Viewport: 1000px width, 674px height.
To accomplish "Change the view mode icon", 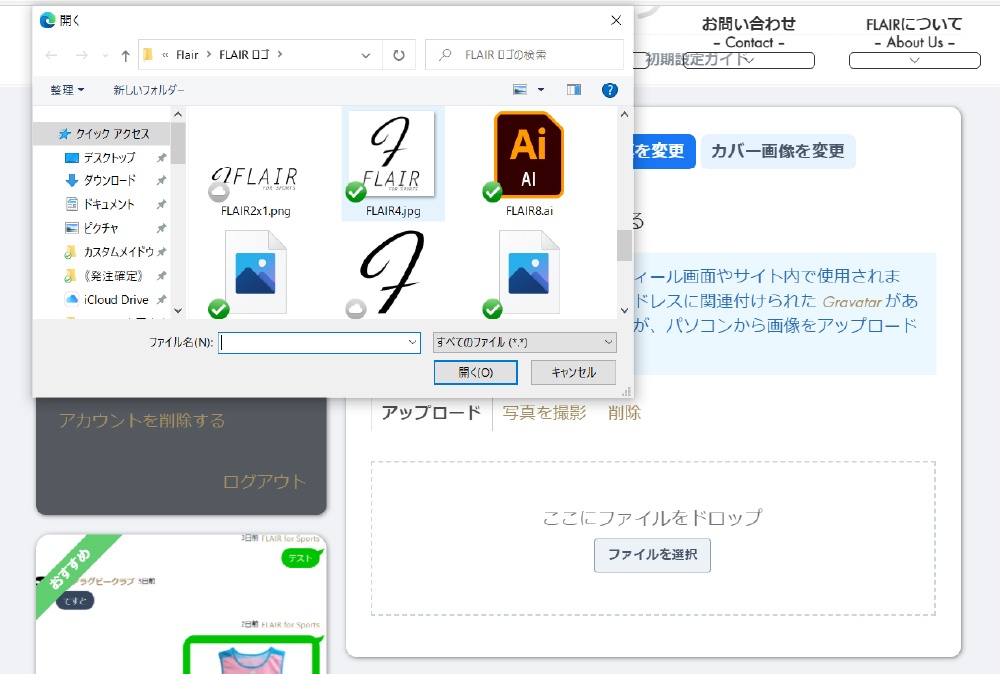I will click(x=520, y=90).
